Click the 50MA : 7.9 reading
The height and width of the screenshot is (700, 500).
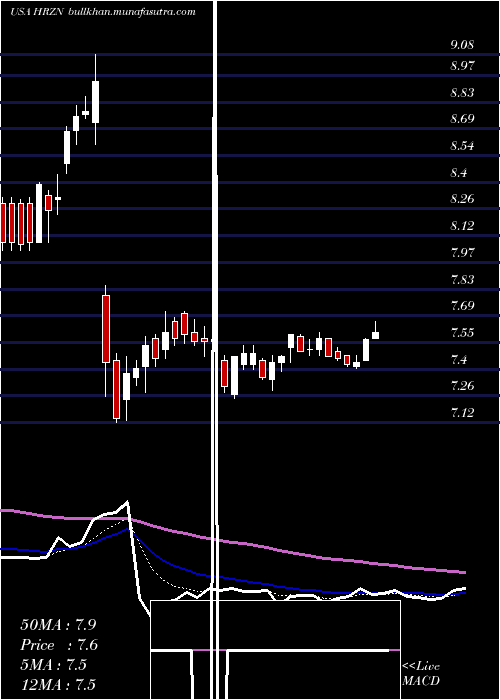pyautogui.click(x=57, y=625)
